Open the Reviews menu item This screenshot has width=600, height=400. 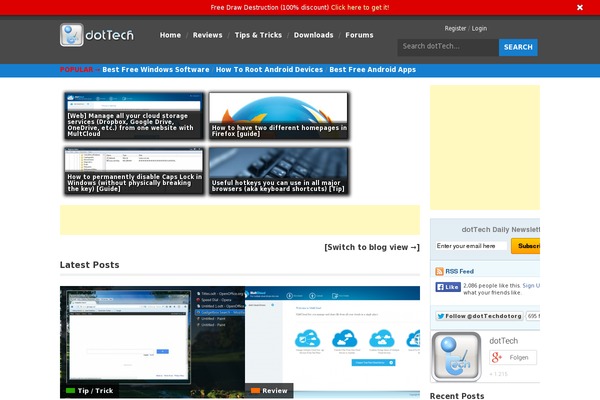click(x=207, y=35)
